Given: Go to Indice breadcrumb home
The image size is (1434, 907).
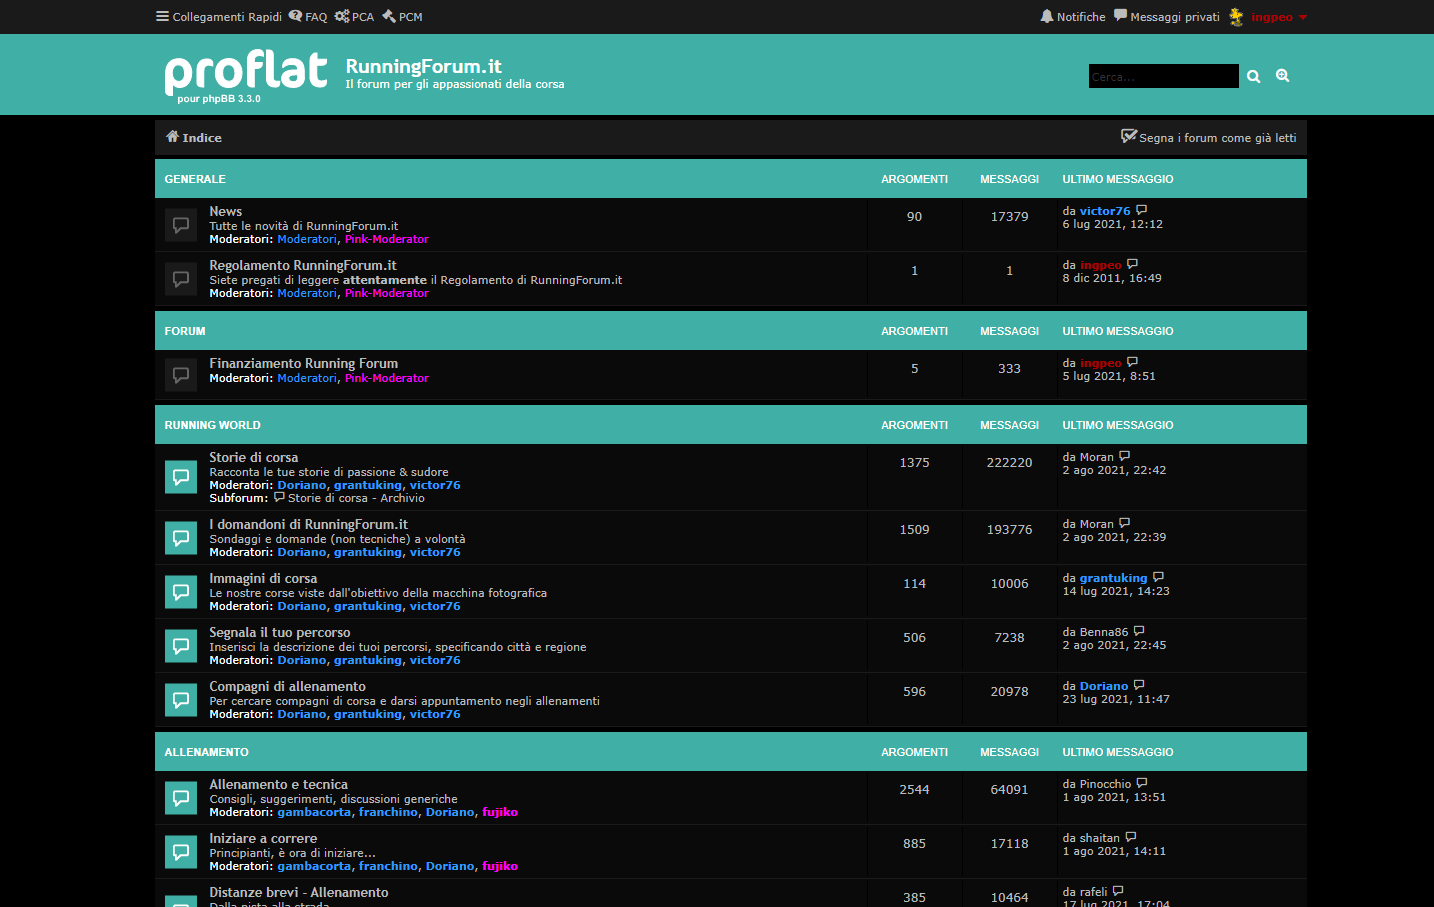Looking at the screenshot, I should pyautogui.click(x=194, y=138).
